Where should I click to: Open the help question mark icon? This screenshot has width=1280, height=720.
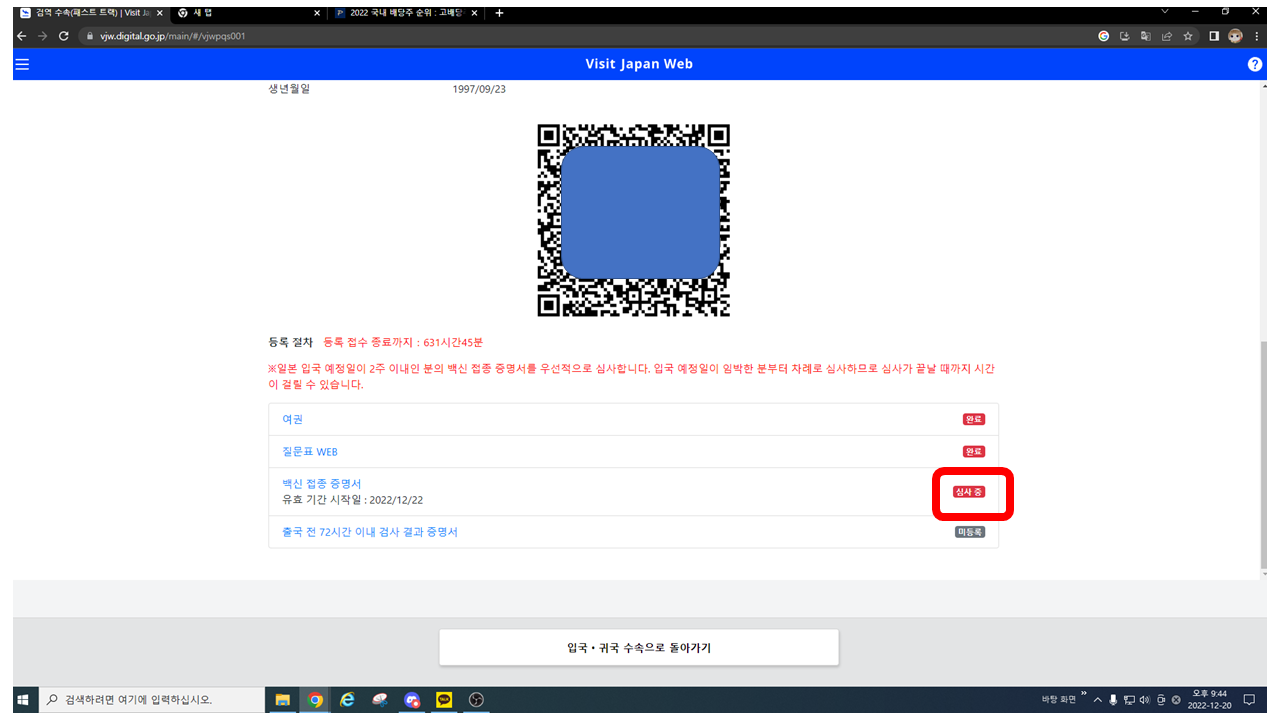pos(1255,64)
